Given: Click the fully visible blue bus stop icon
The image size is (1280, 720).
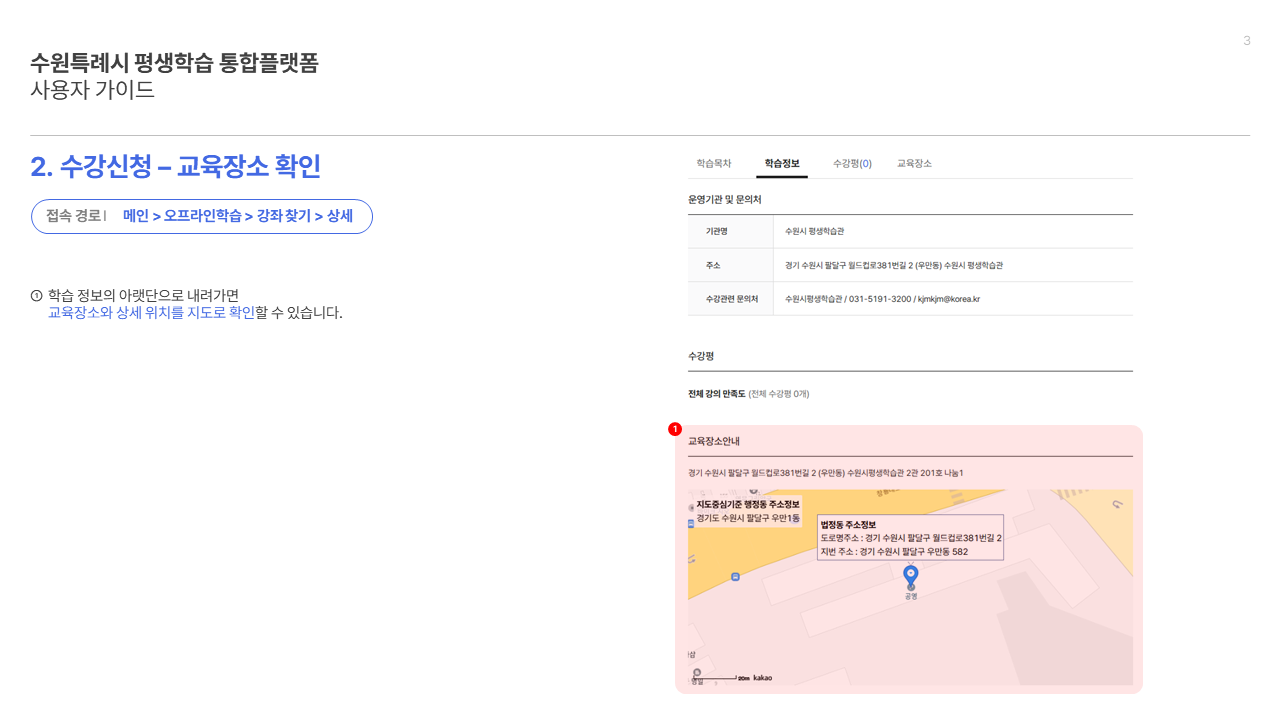Looking at the screenshot, I should (736, 576).
